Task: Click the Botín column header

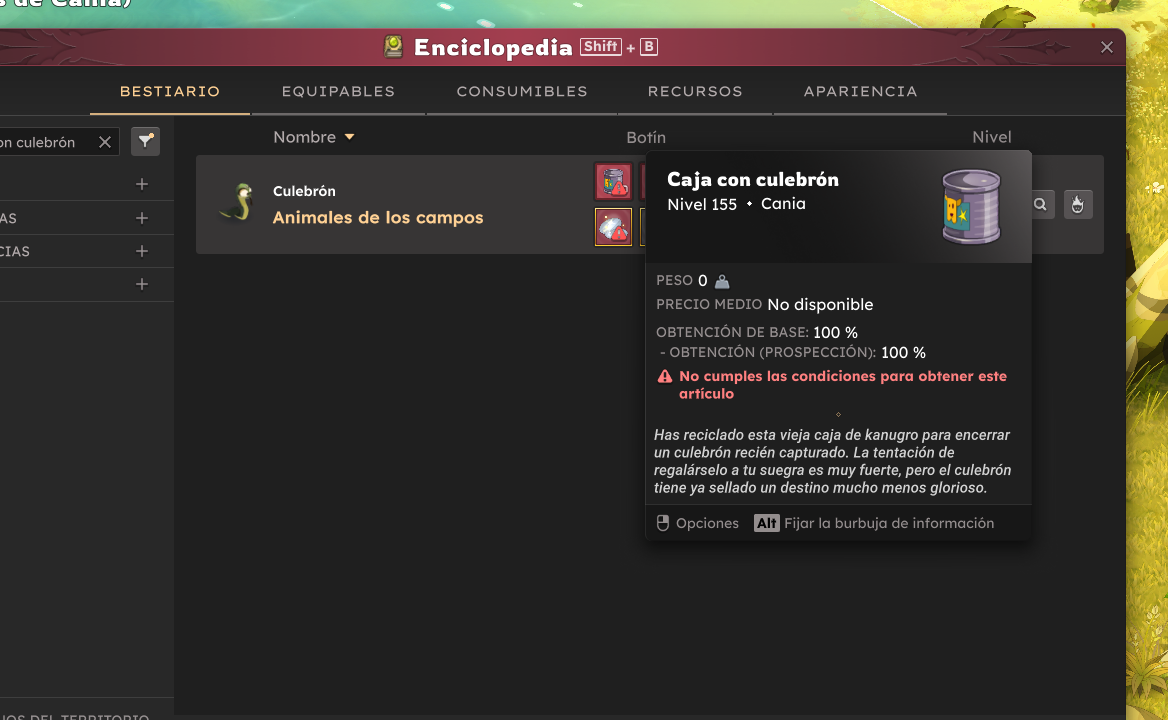Action: pos(646,138)
